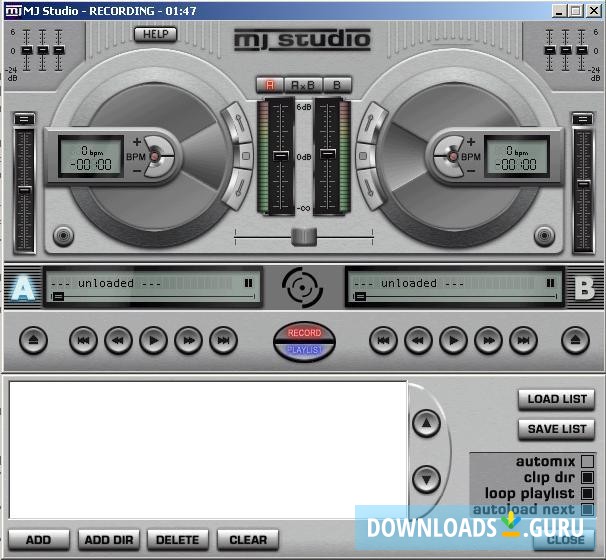Image resolution: width=606 pixels, height=560 pixels.
Task: Rewind deck A
Action: [118, 340]
